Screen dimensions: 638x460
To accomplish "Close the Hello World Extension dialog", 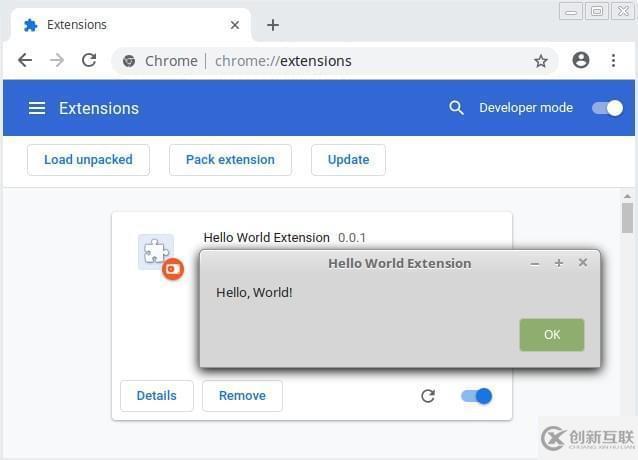I will pos(583,263).
